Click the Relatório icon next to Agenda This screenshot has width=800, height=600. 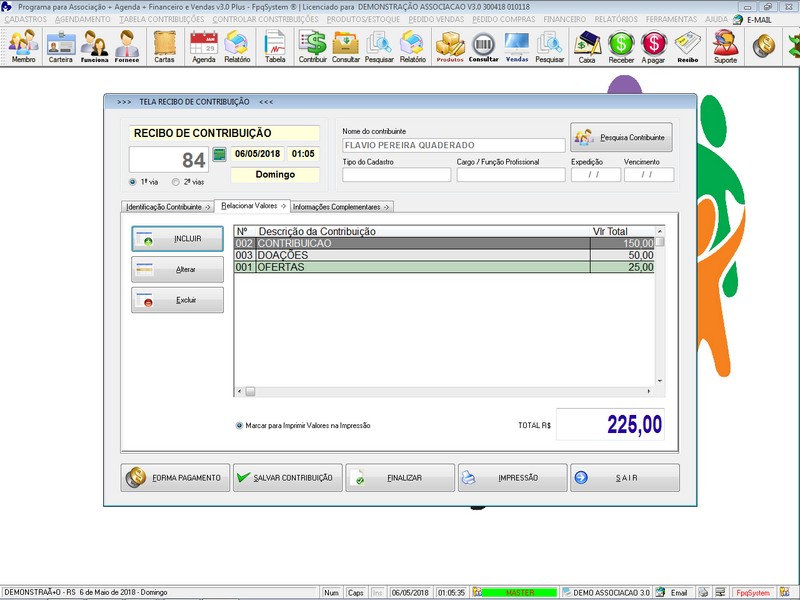click(x=237, y=46)
